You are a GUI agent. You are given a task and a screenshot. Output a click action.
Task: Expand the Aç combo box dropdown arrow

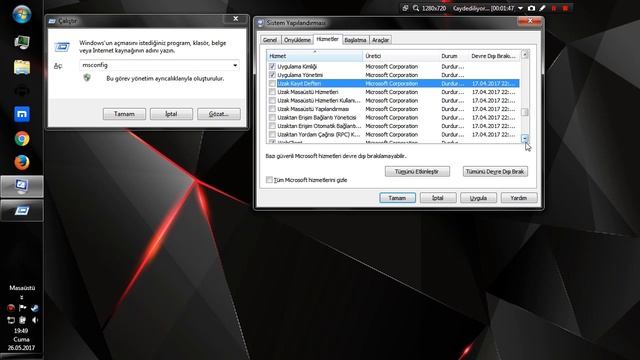pos(235,65)
